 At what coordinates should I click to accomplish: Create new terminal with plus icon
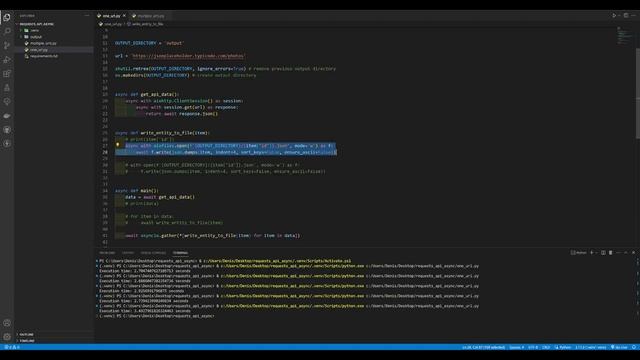tap(591, 253)
